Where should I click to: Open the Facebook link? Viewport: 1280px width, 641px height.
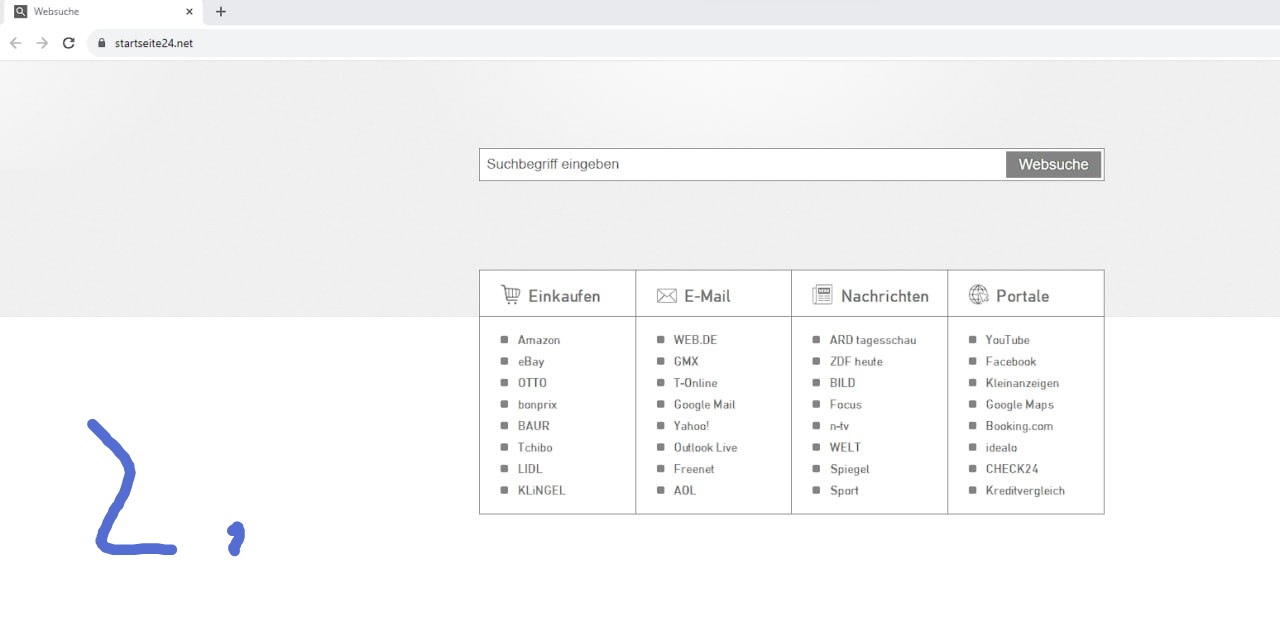tap(1011, 362)
